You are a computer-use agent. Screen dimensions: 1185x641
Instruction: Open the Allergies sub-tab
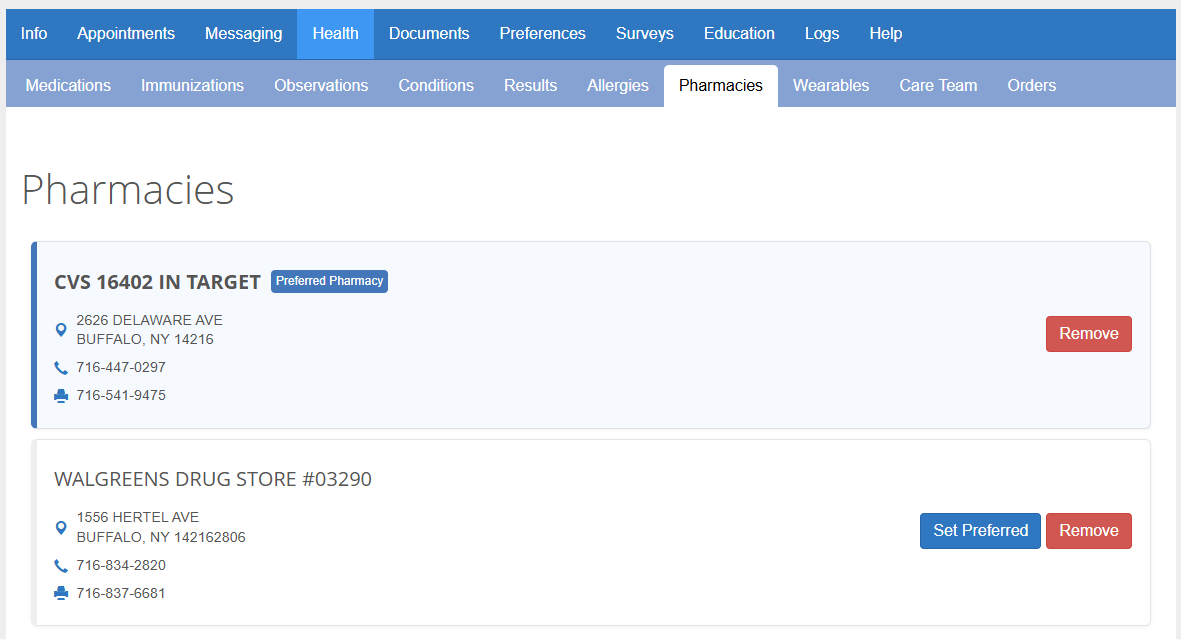pos(617,85)
